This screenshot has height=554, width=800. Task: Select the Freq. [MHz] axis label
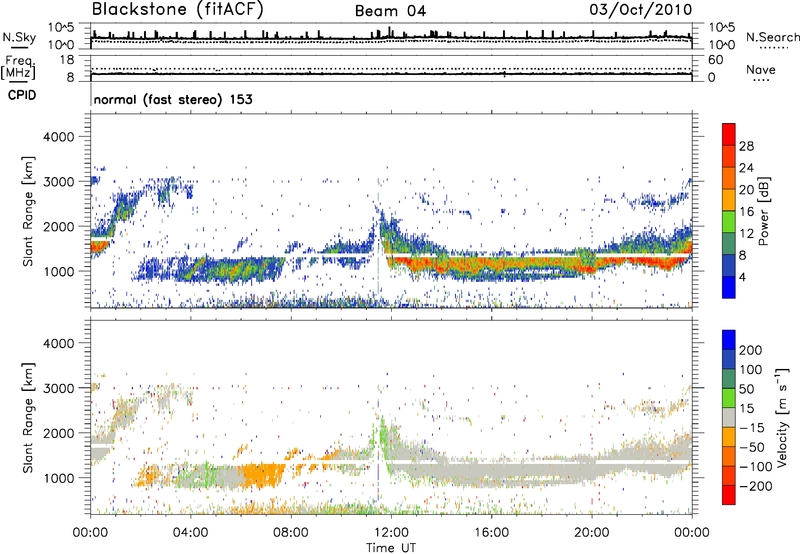tap(18, 67)
